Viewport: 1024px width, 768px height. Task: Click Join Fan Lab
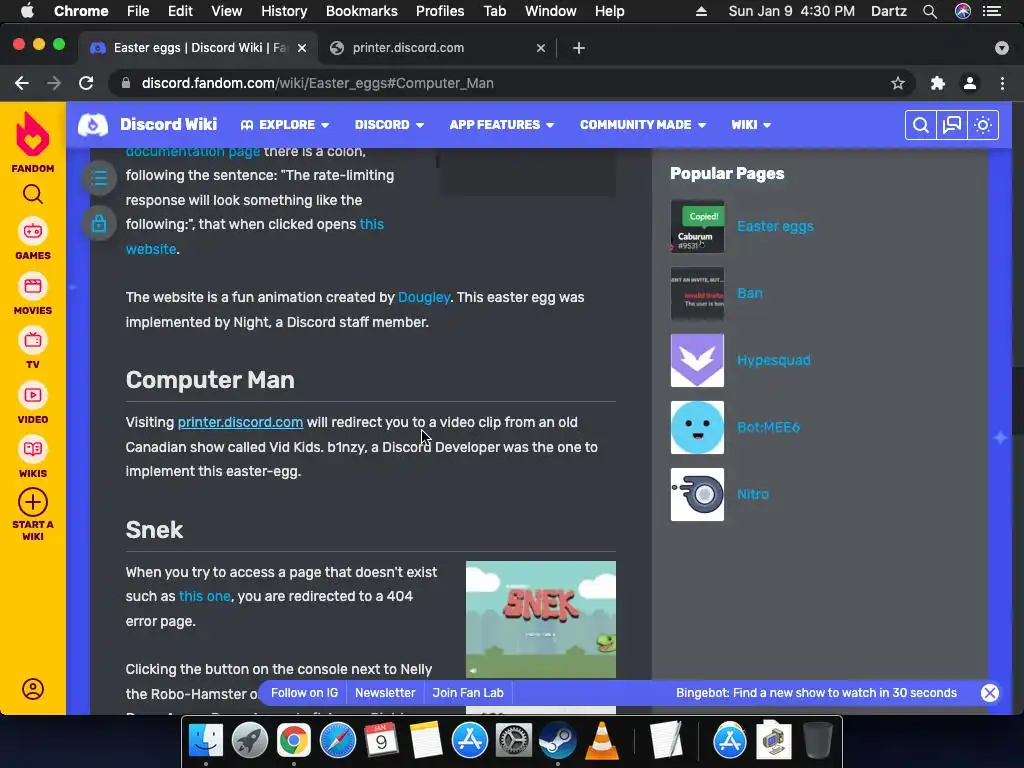coord(468,693)
